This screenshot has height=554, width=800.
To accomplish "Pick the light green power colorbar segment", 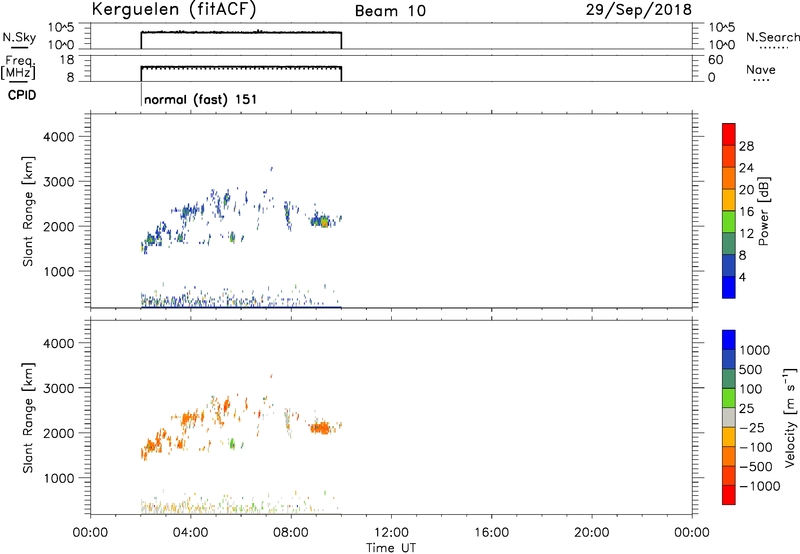I will tap(729, 222).
